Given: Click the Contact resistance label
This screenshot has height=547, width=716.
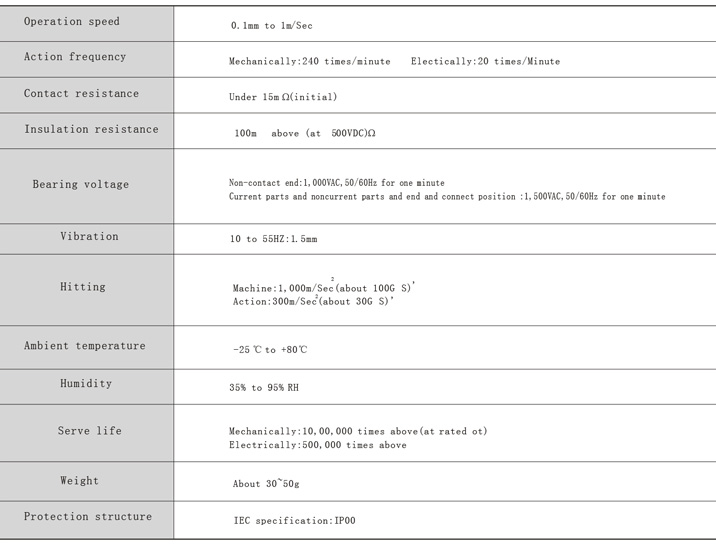Looking at the screenshot, I should 82,93.
